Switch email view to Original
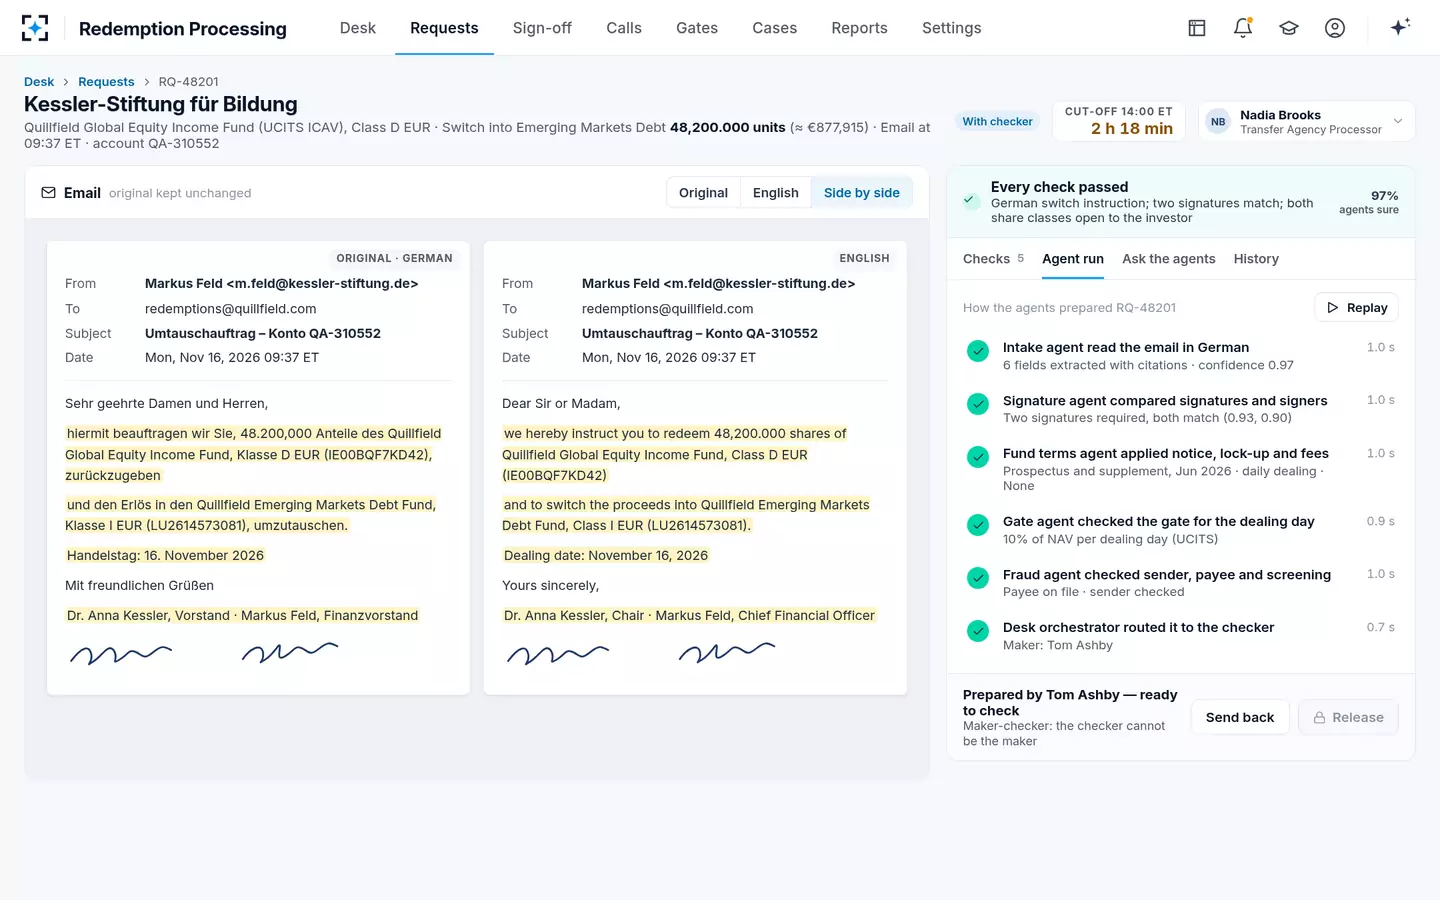 pos(703,193)
